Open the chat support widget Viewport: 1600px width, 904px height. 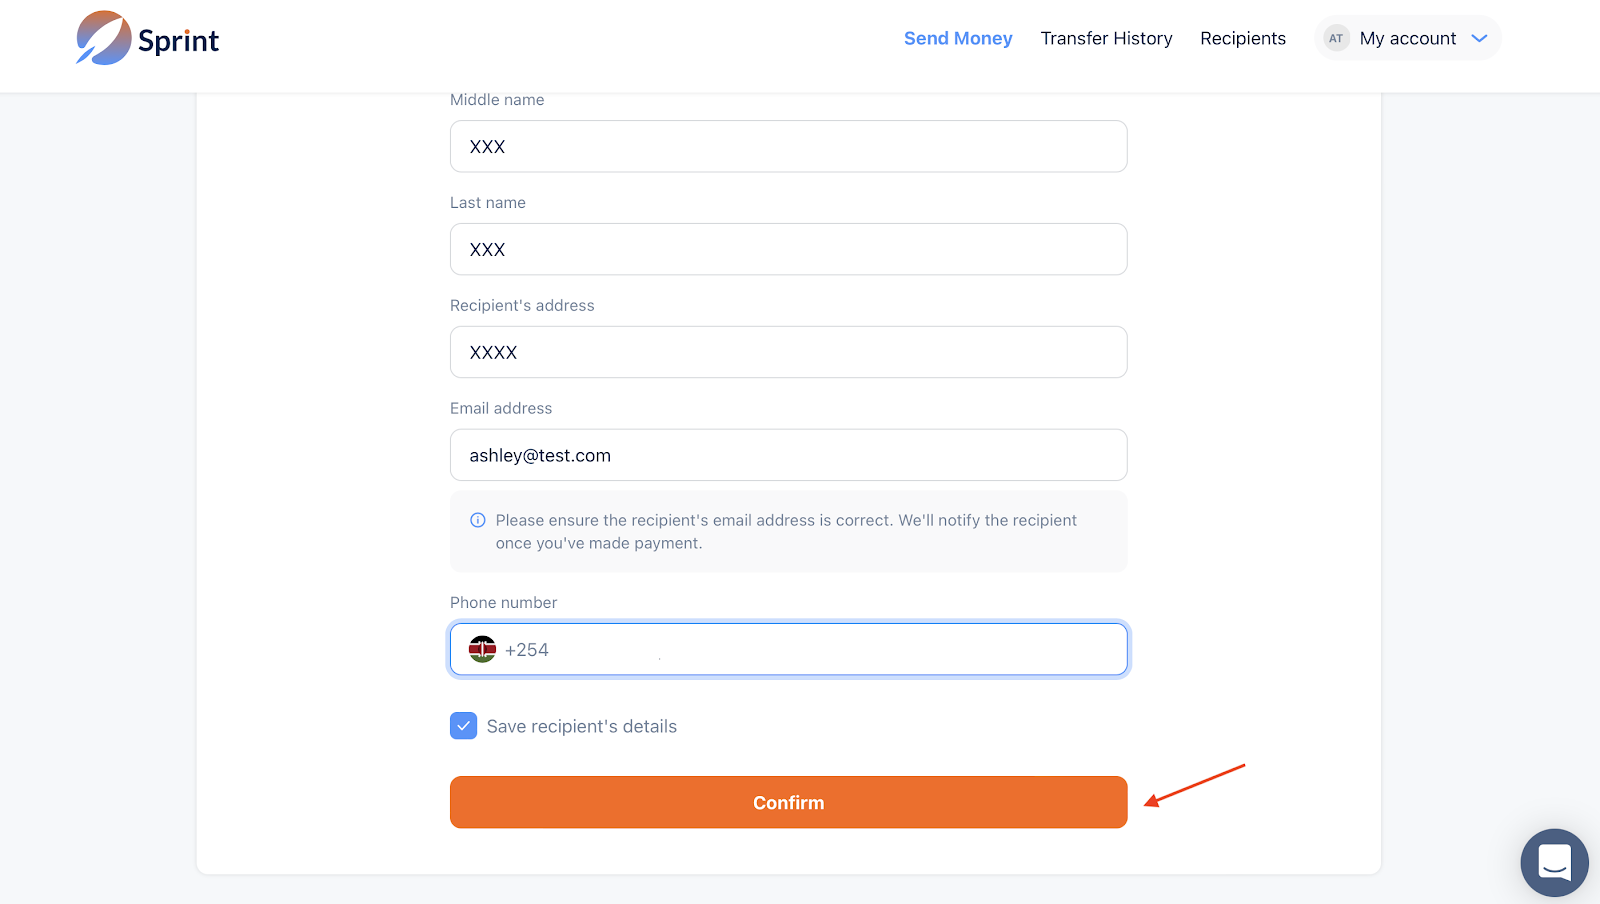pos(1554,862)
